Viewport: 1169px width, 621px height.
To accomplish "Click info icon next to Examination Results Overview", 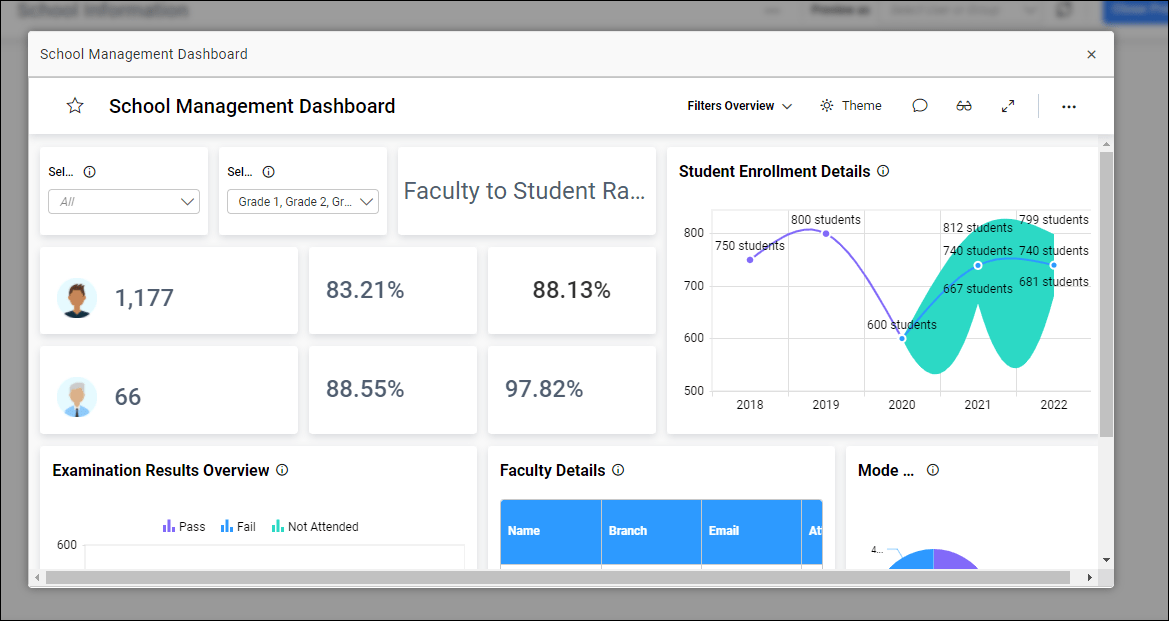I will [282, 470].
